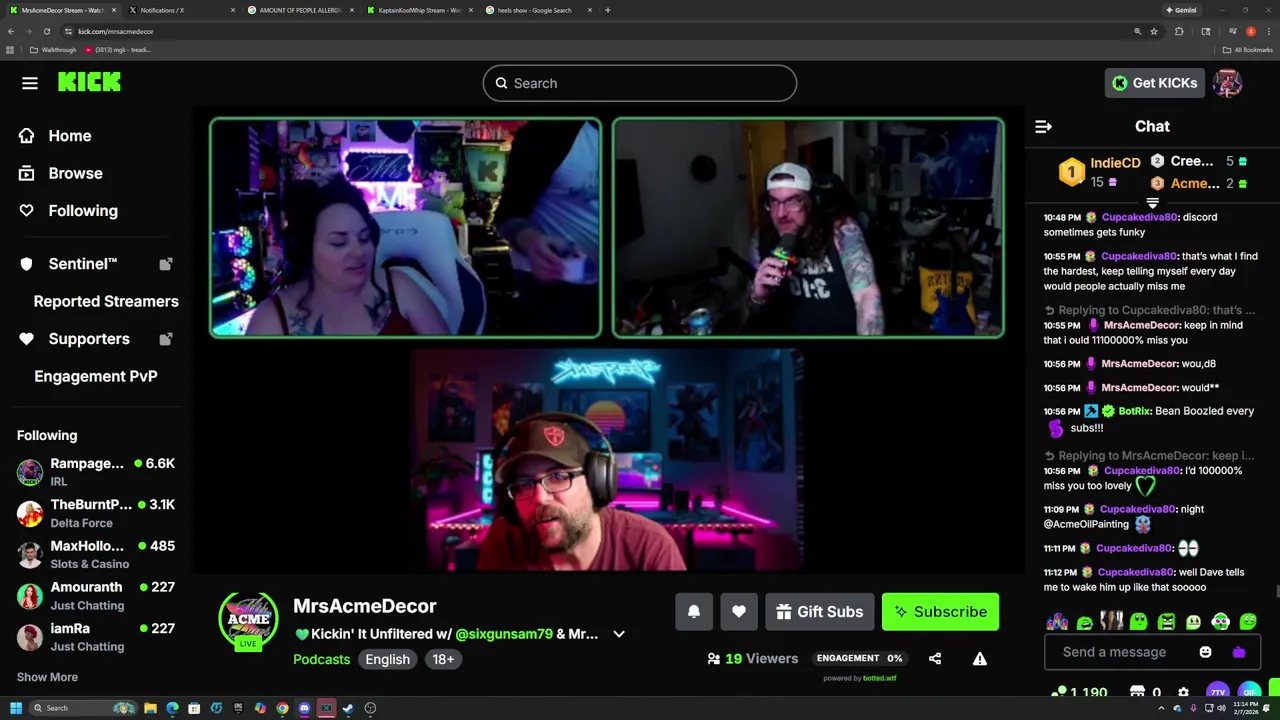The height and width of the screenshot is (720, 1280).
Task: Open Following page in sidebar
Action: click(x=68, y=211)
